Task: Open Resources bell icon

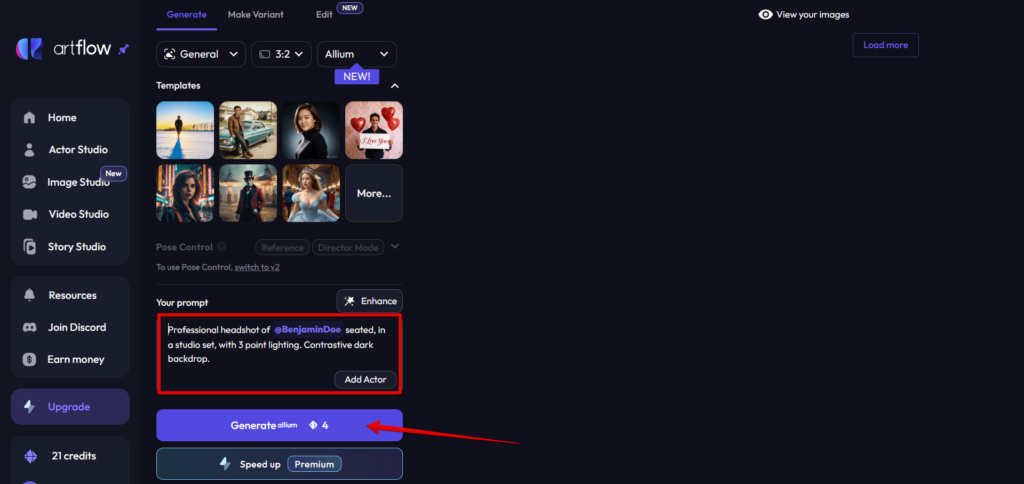Action: coord(29,295)
